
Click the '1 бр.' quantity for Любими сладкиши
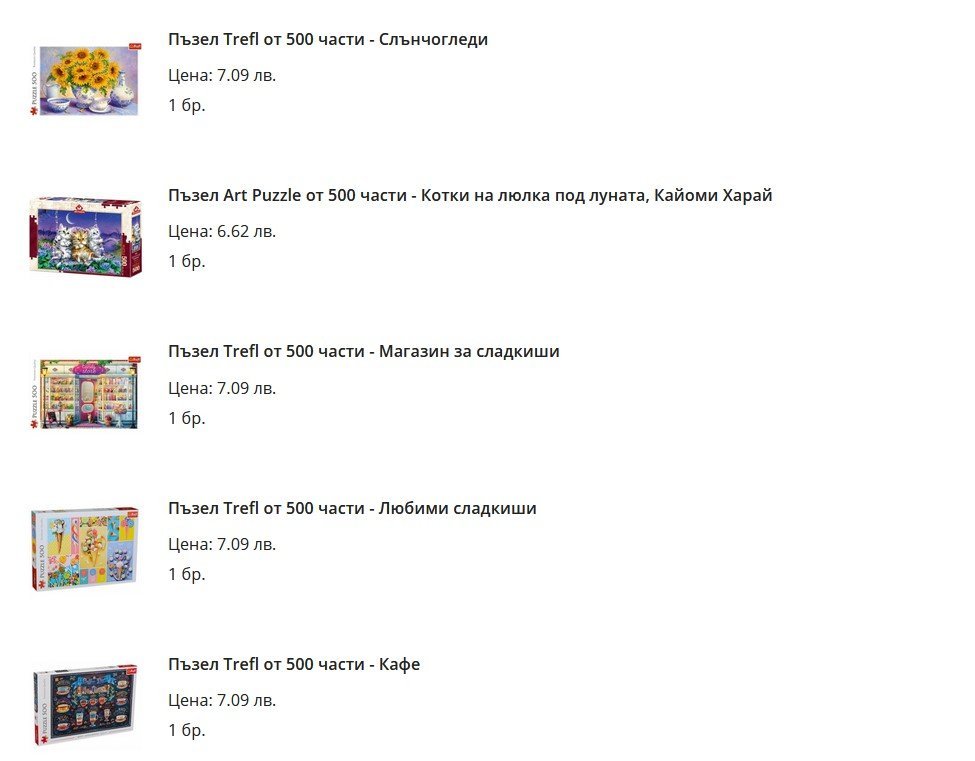(187, 574)
